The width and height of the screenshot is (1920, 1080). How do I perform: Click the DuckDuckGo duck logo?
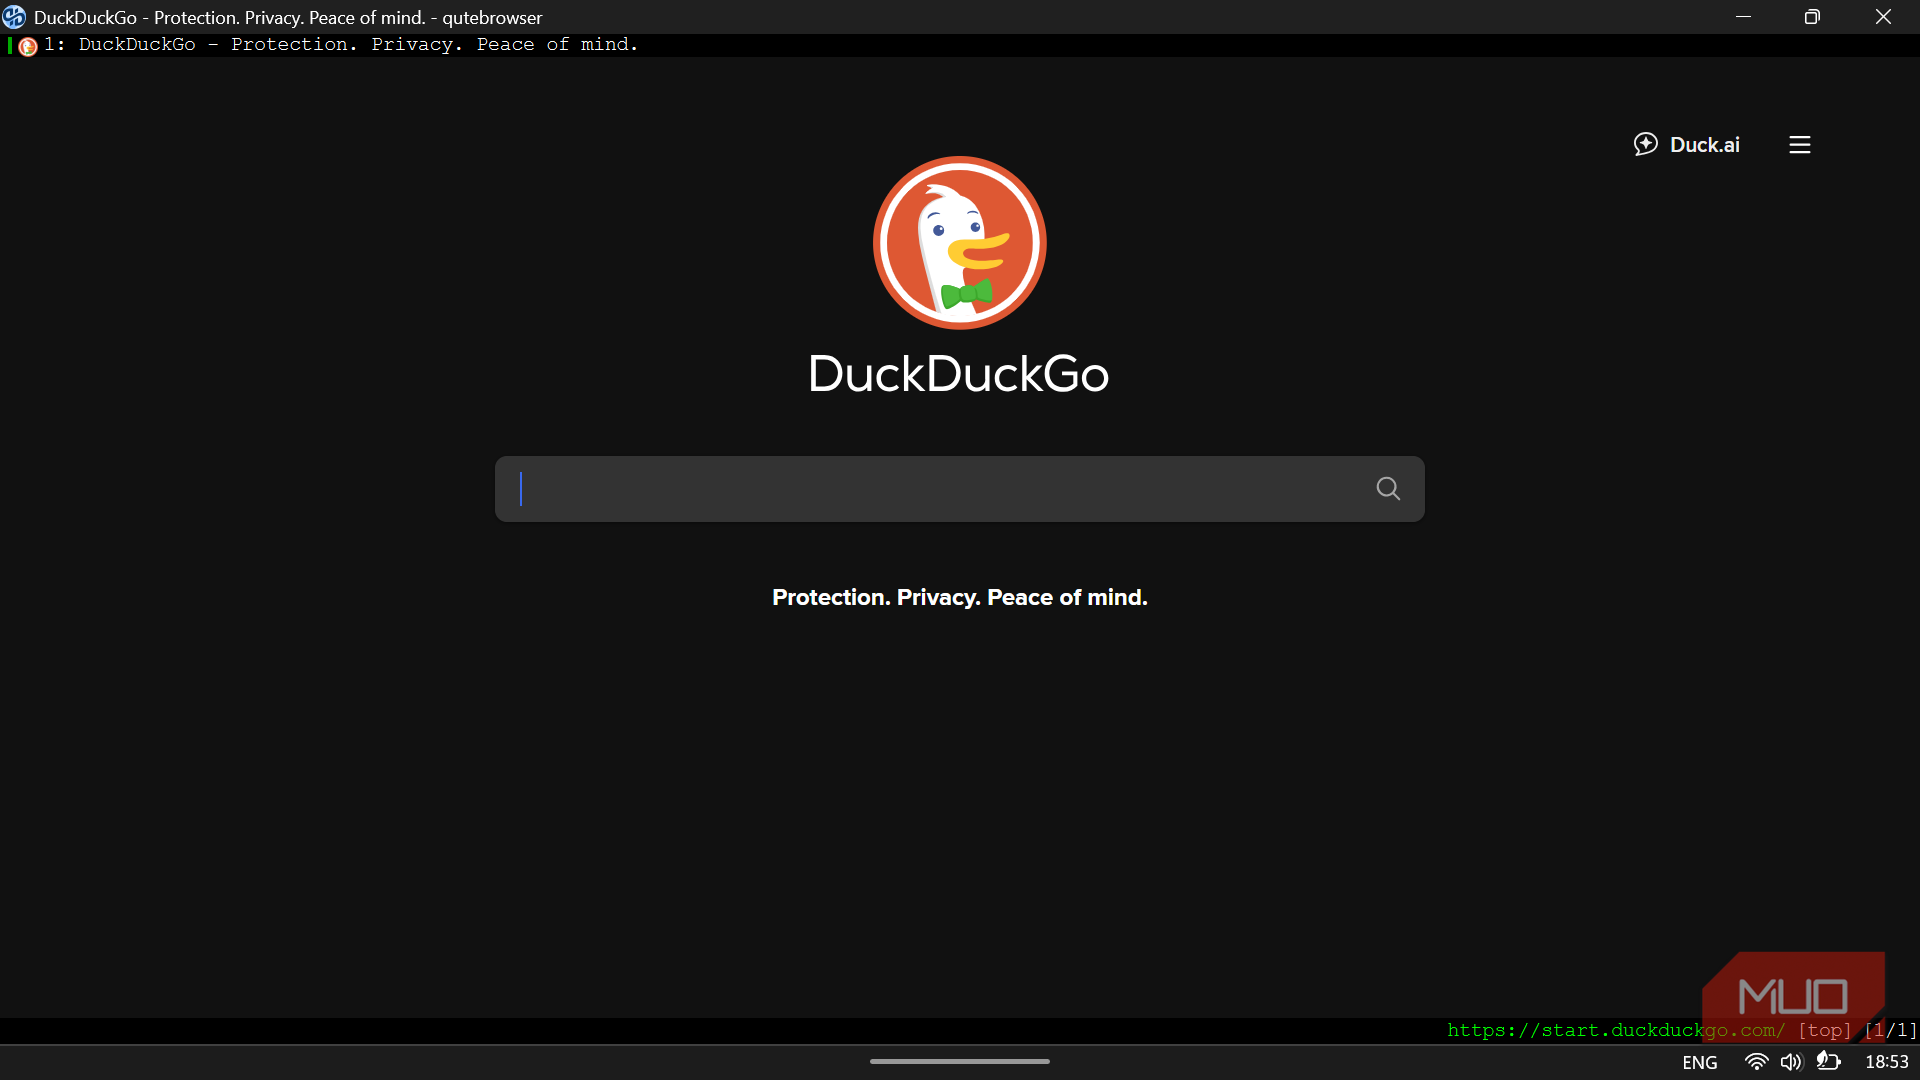pyautogui.click(x=959, y=243)
